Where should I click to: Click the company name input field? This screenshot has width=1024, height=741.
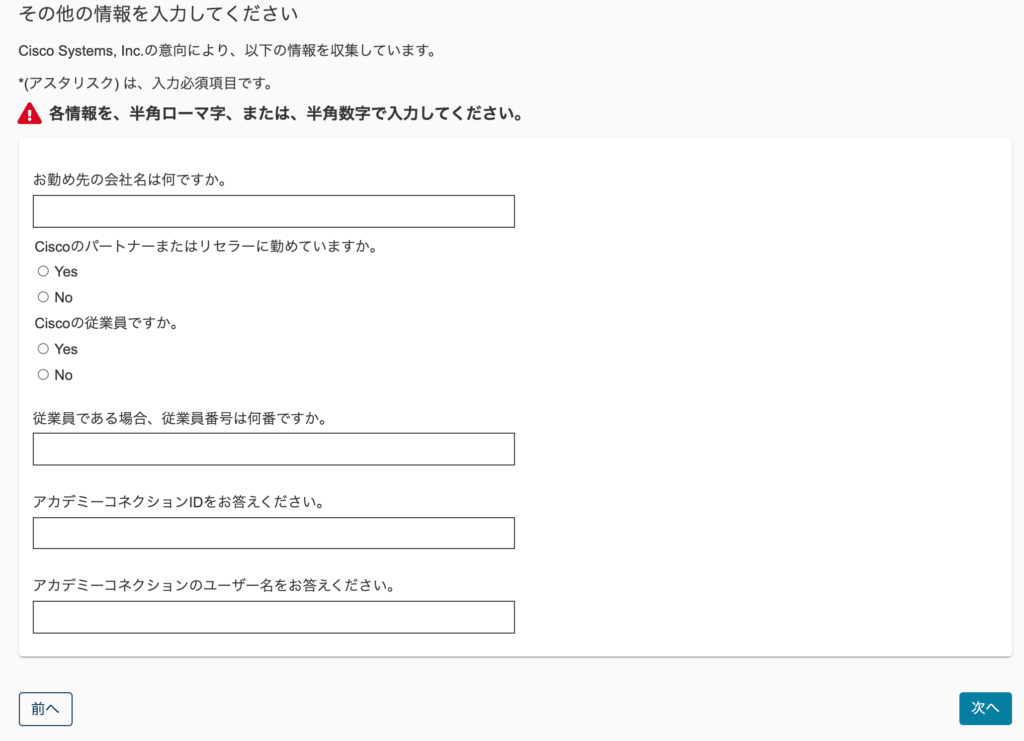point(274,212)
